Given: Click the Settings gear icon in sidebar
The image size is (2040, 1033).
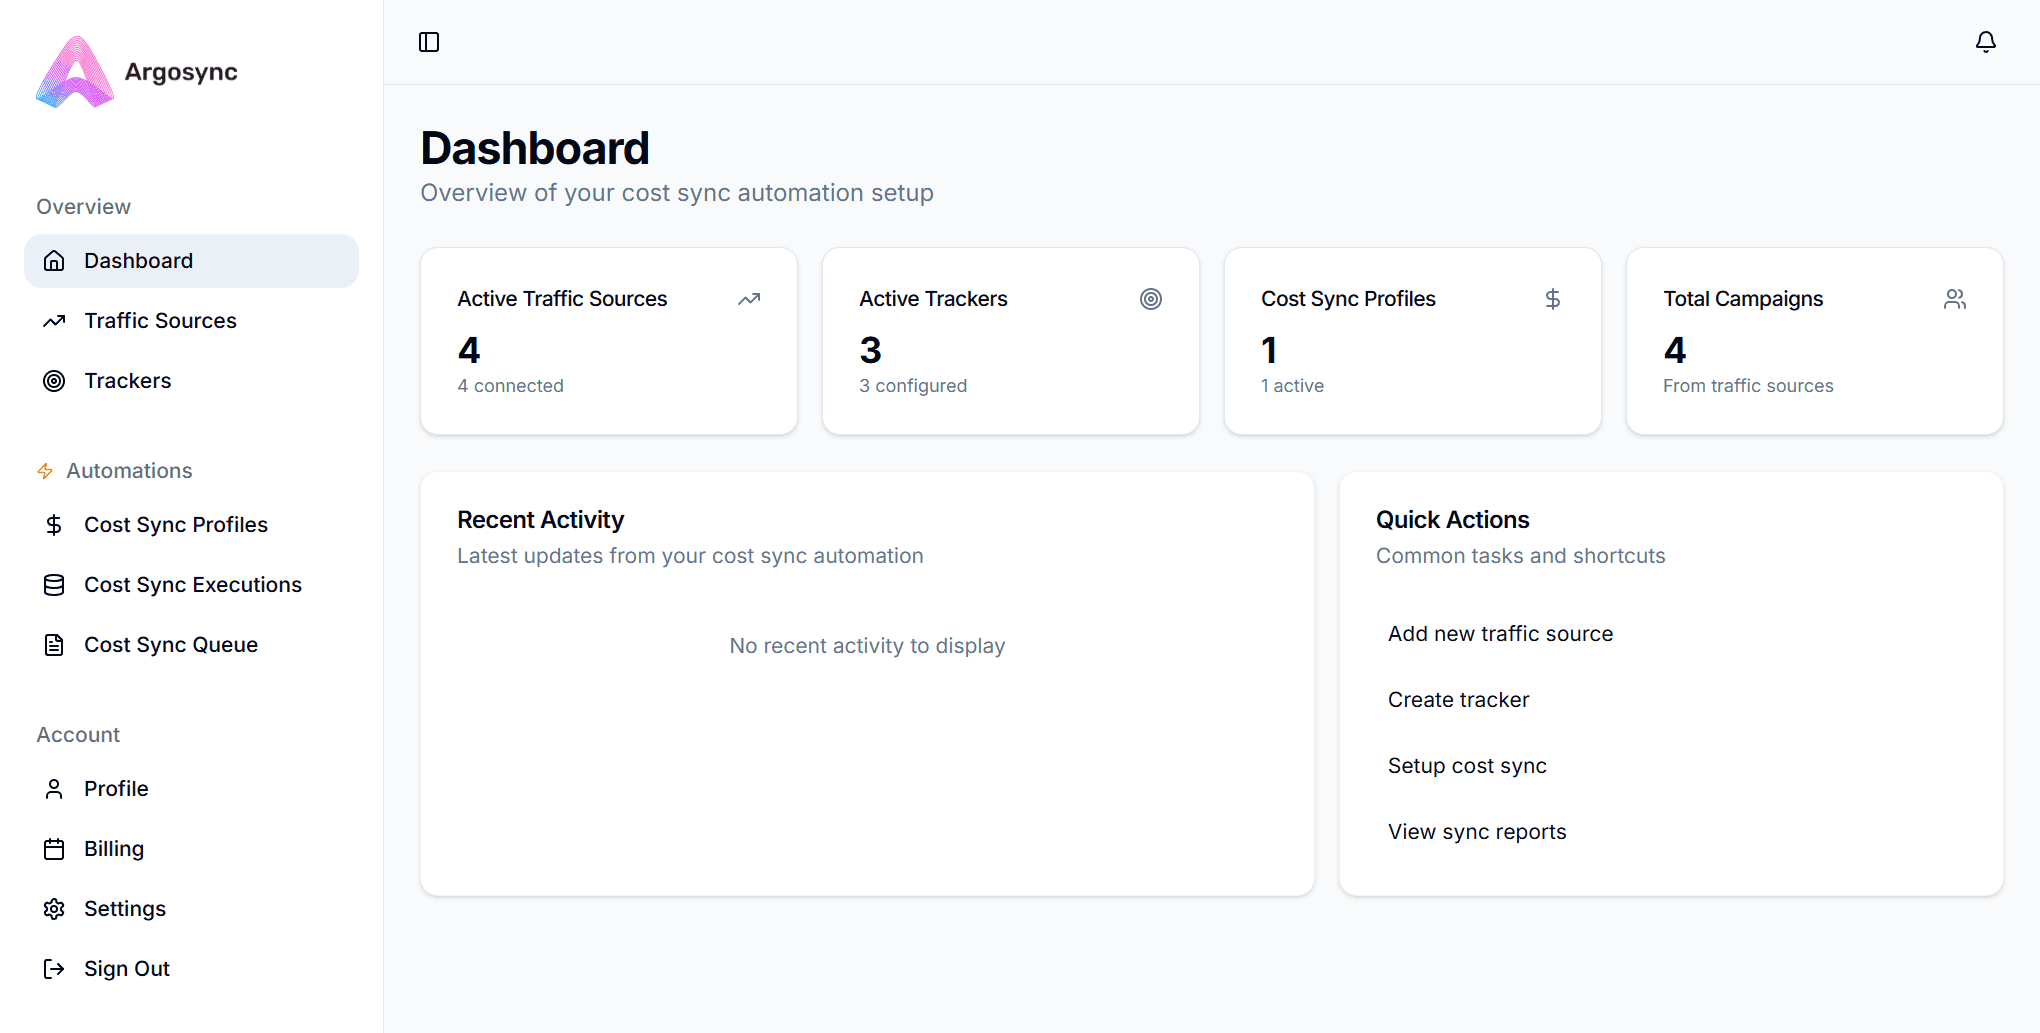Looking at the screenshot, I should point(54,909).
